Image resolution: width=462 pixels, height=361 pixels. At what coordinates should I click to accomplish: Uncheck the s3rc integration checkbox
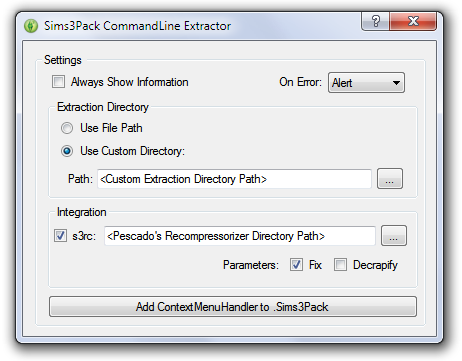coord(60,236)
